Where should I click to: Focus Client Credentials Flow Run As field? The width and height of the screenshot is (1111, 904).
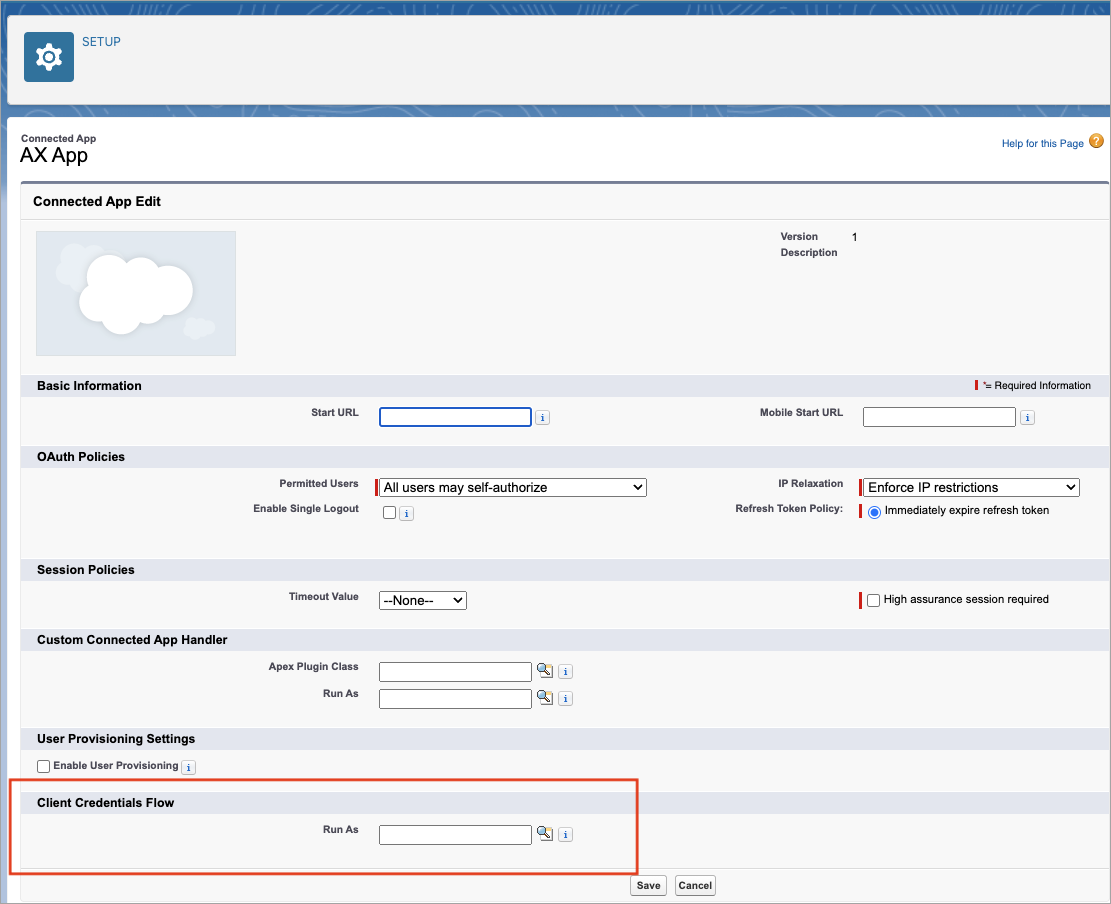(455, 835)
